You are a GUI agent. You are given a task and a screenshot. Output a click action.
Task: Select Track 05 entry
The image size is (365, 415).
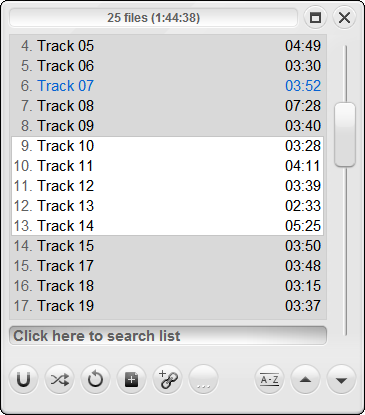pyautogui.click(x=167, y=46)
